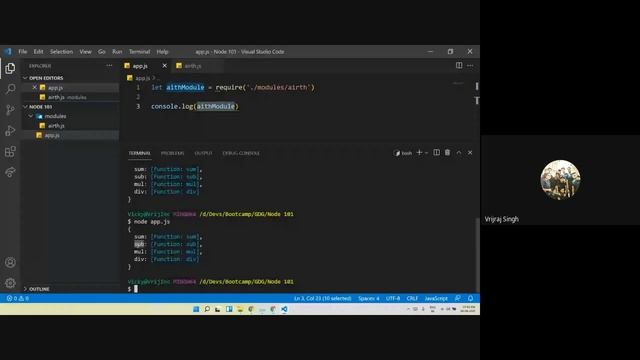Image resolution: width=640 pixels, height=360 pixels.
Task: Change encoding via UTF-8 status entry
Action: tap(393, 298)
